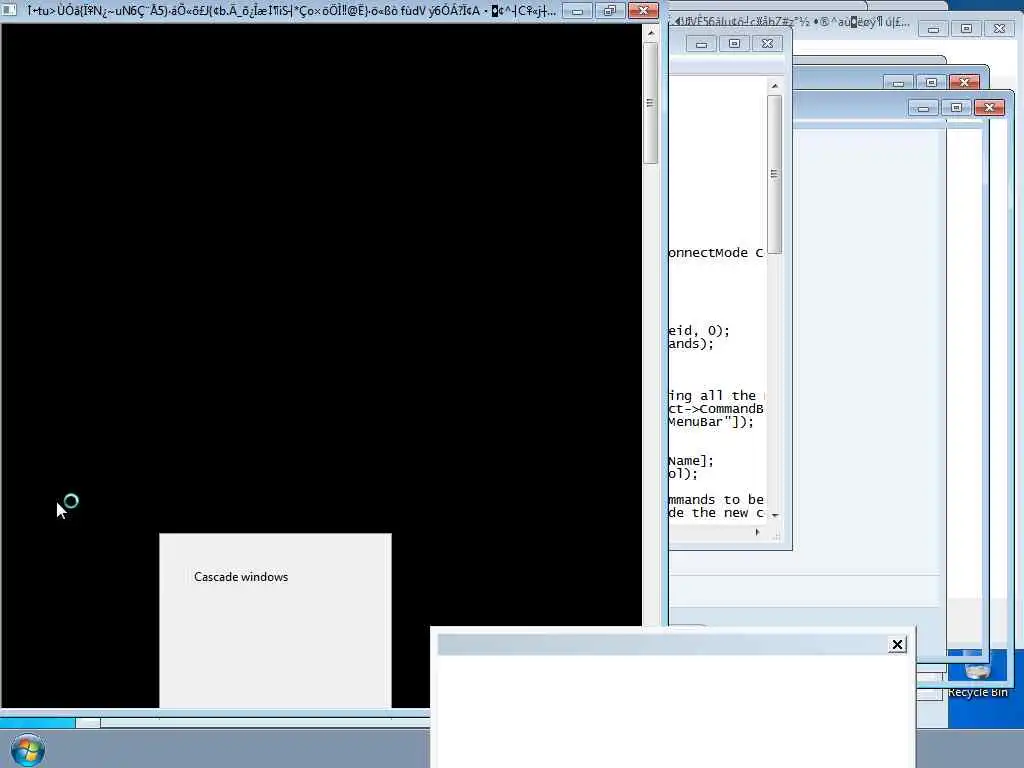Restore down the front black window
This screenshot has width=1024, height=768.
coord(610,11)
